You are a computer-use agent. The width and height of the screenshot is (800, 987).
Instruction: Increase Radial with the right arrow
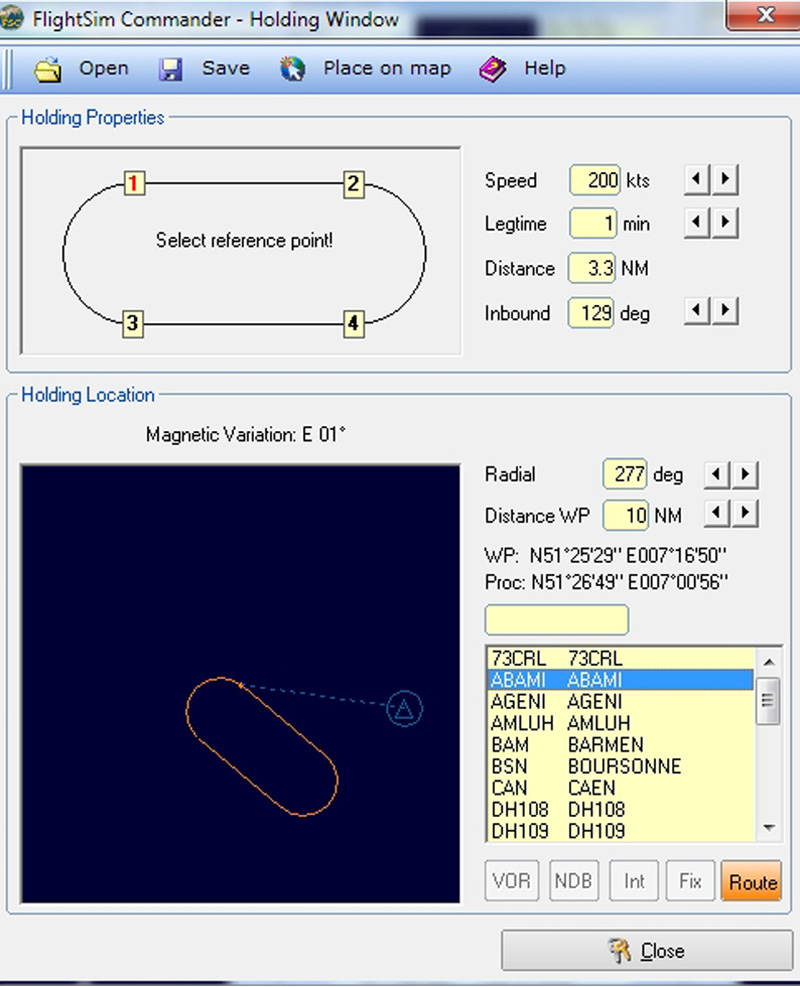(x=745, y=474)
